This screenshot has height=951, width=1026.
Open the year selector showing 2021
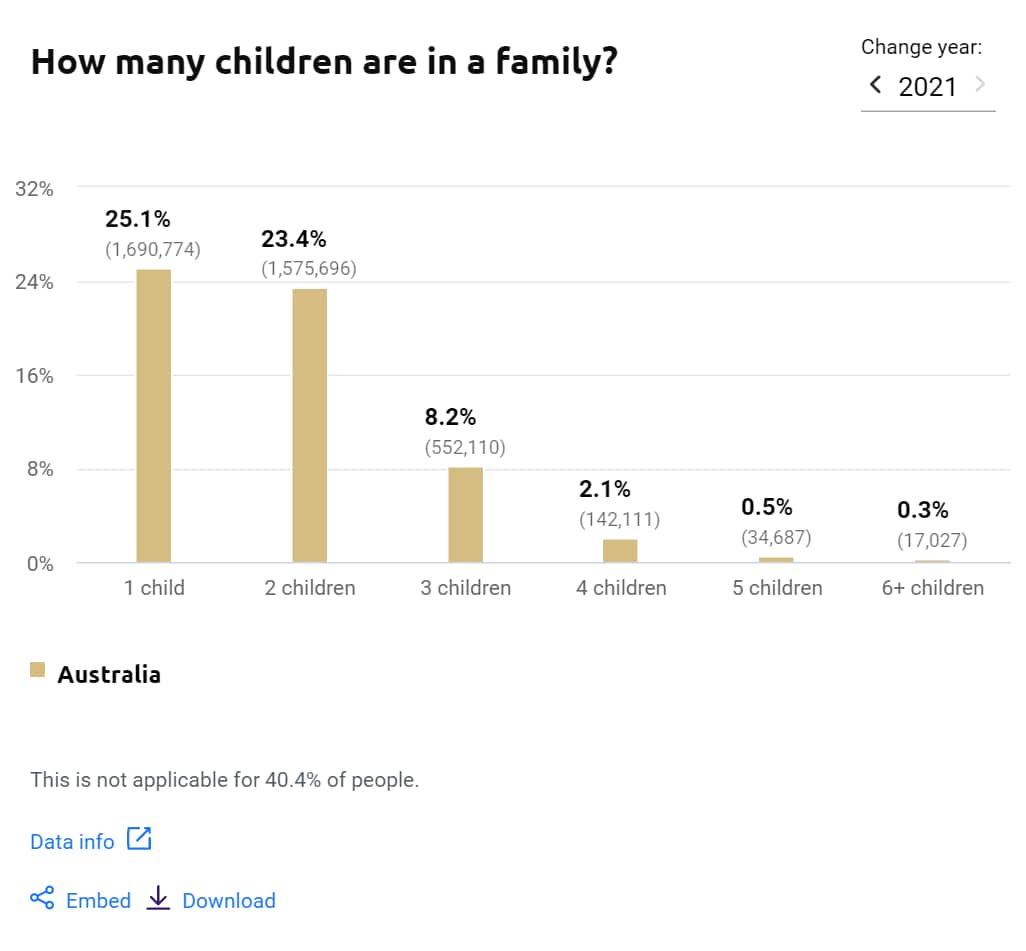[928, 85]
